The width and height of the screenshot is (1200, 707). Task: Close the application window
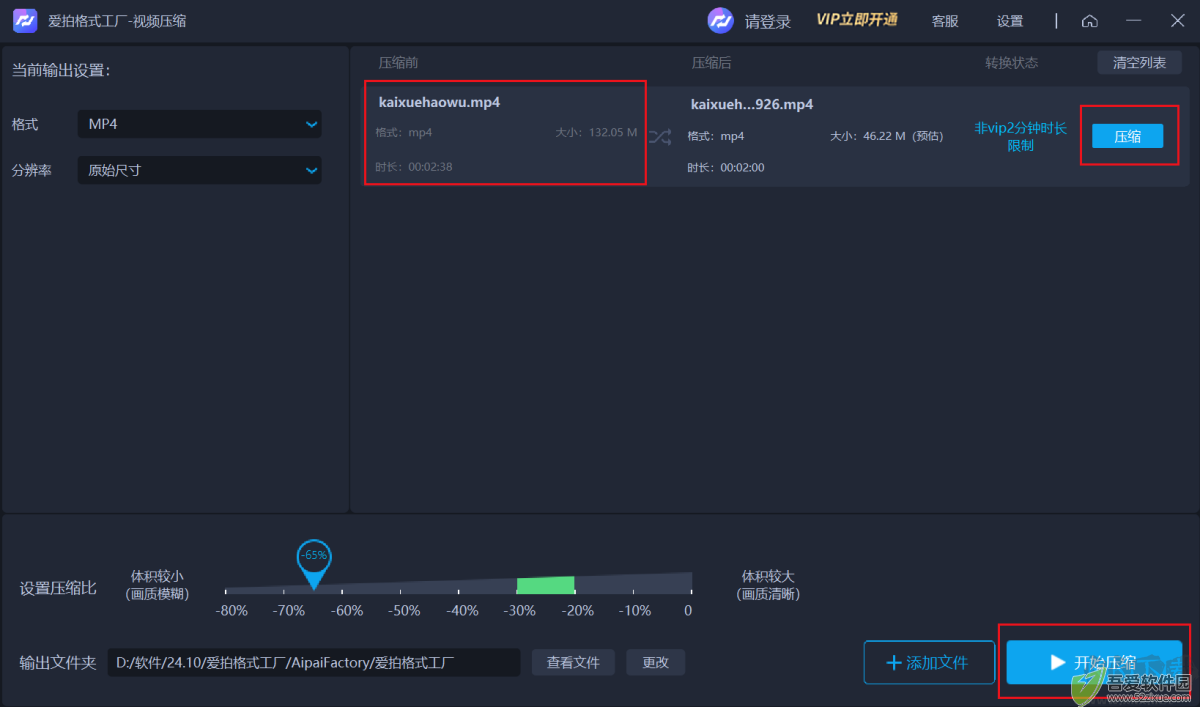(x=1177, y=21)
